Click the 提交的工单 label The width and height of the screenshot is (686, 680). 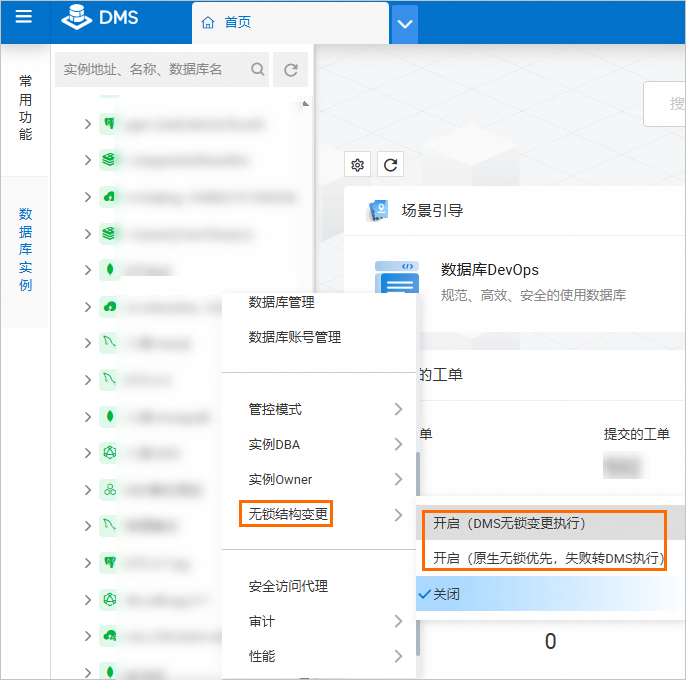pyautogui.click(x=637, y=434)
